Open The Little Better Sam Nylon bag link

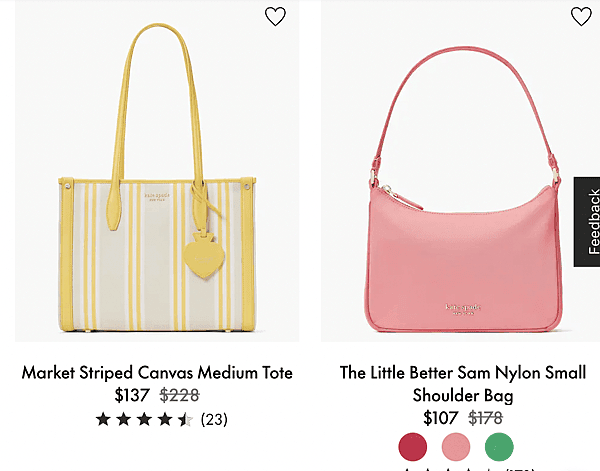(x=463, y=384)
